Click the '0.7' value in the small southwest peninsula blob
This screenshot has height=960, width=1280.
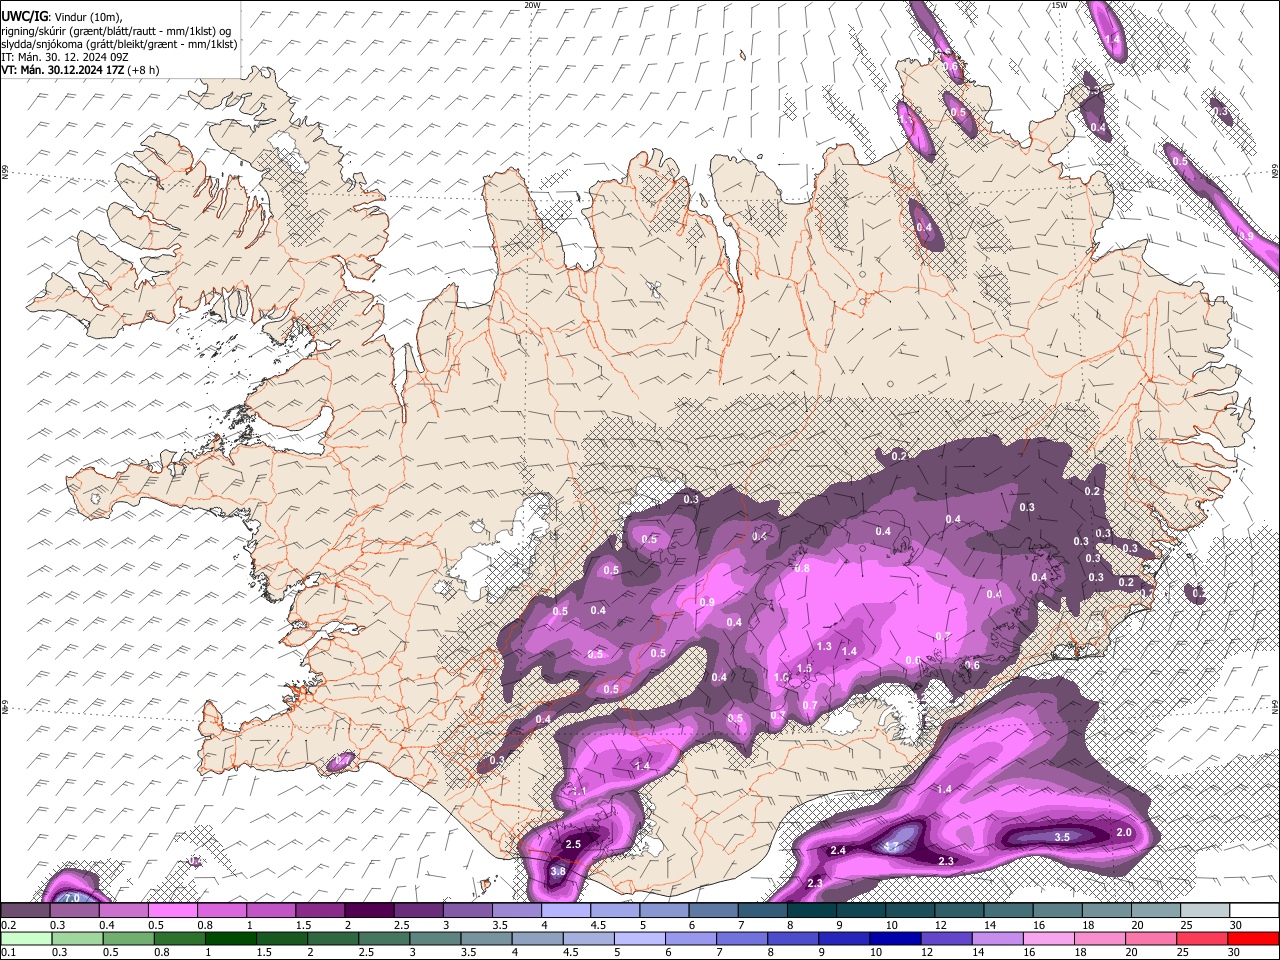coord(342,761)
